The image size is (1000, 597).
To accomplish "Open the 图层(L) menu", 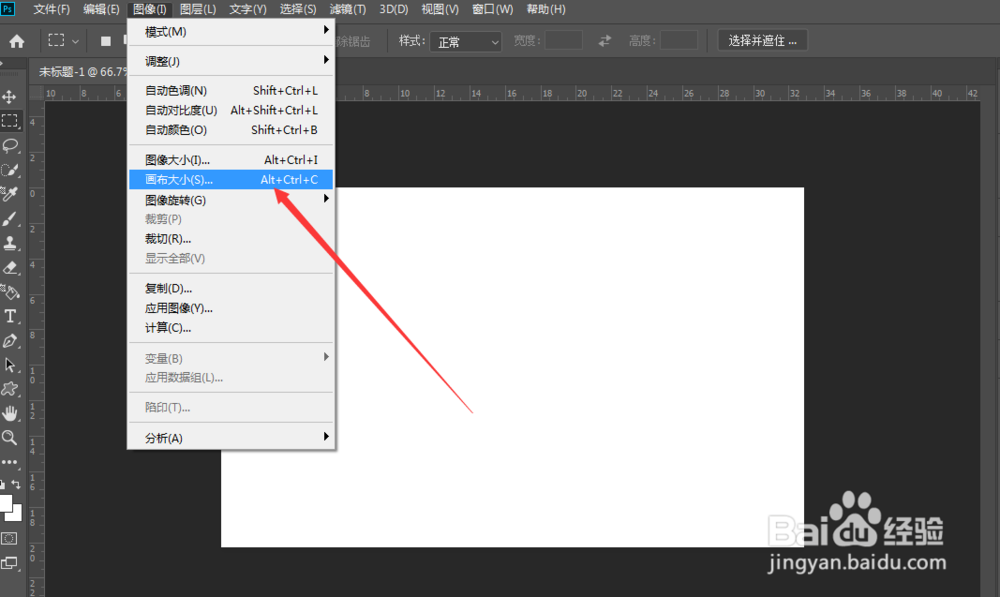I will click(198, 9).
